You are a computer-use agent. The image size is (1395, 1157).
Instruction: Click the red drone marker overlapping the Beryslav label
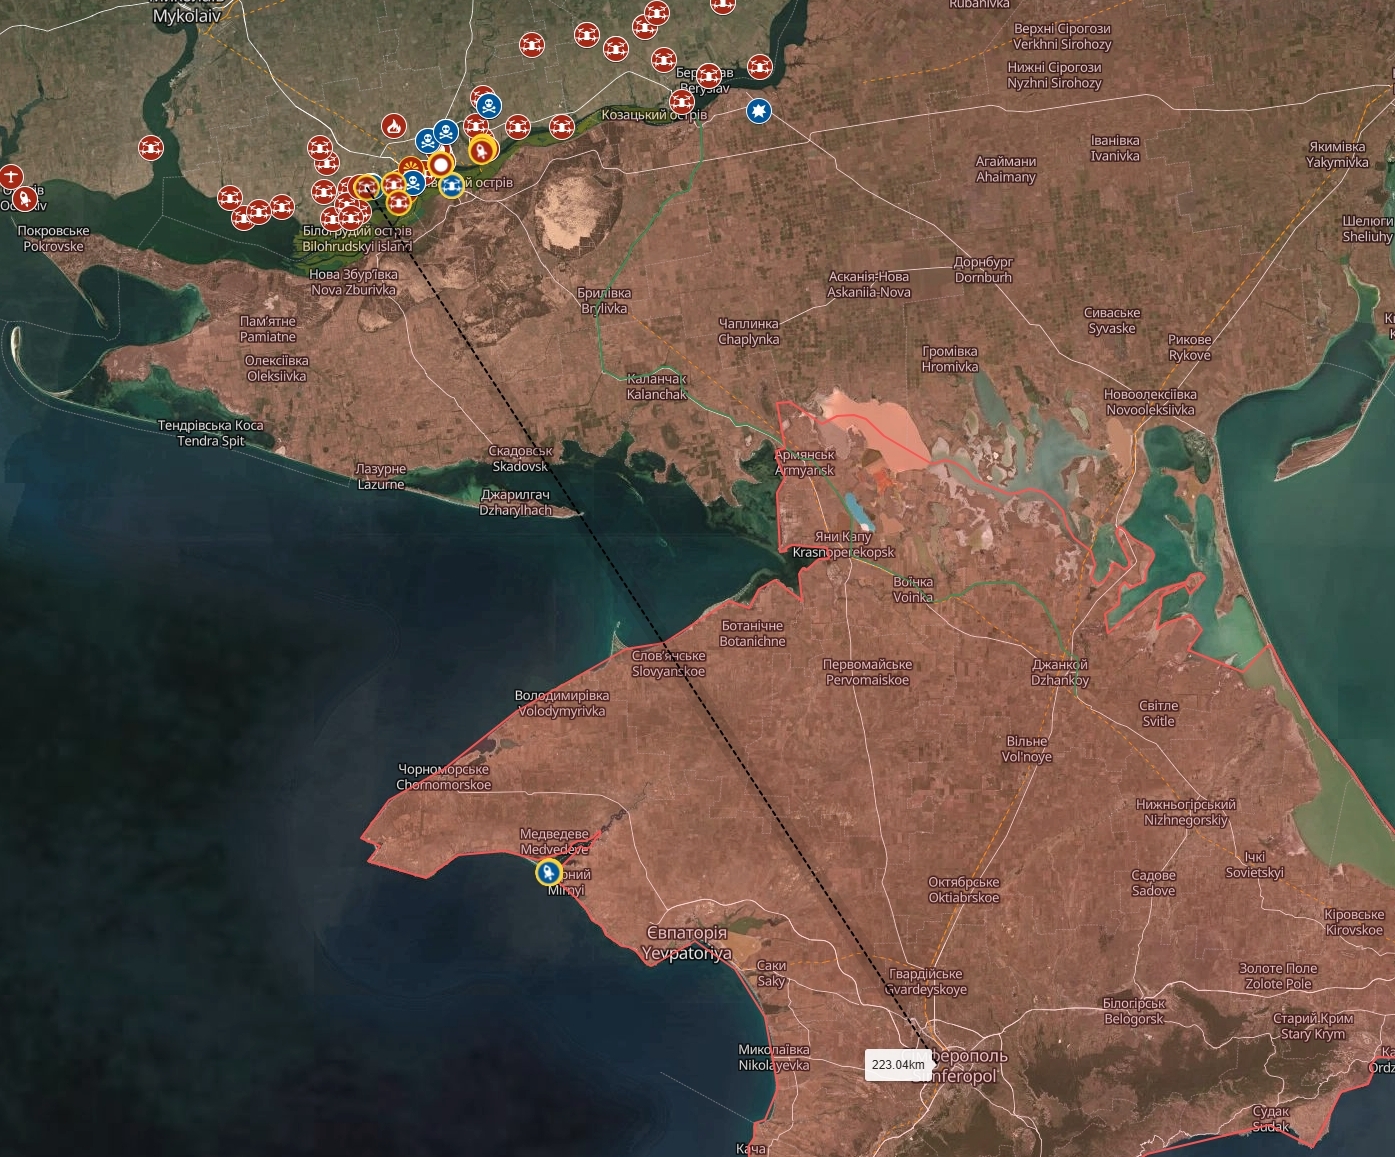point(709,75)
